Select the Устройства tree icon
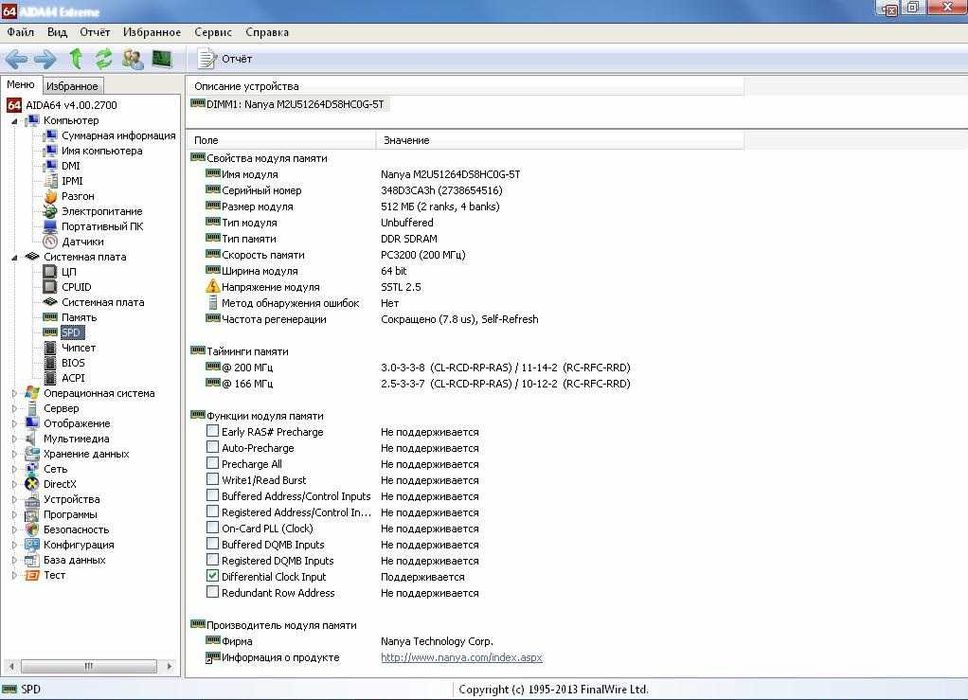Viewport: 968px width, 700px height. tap(32, 499)
